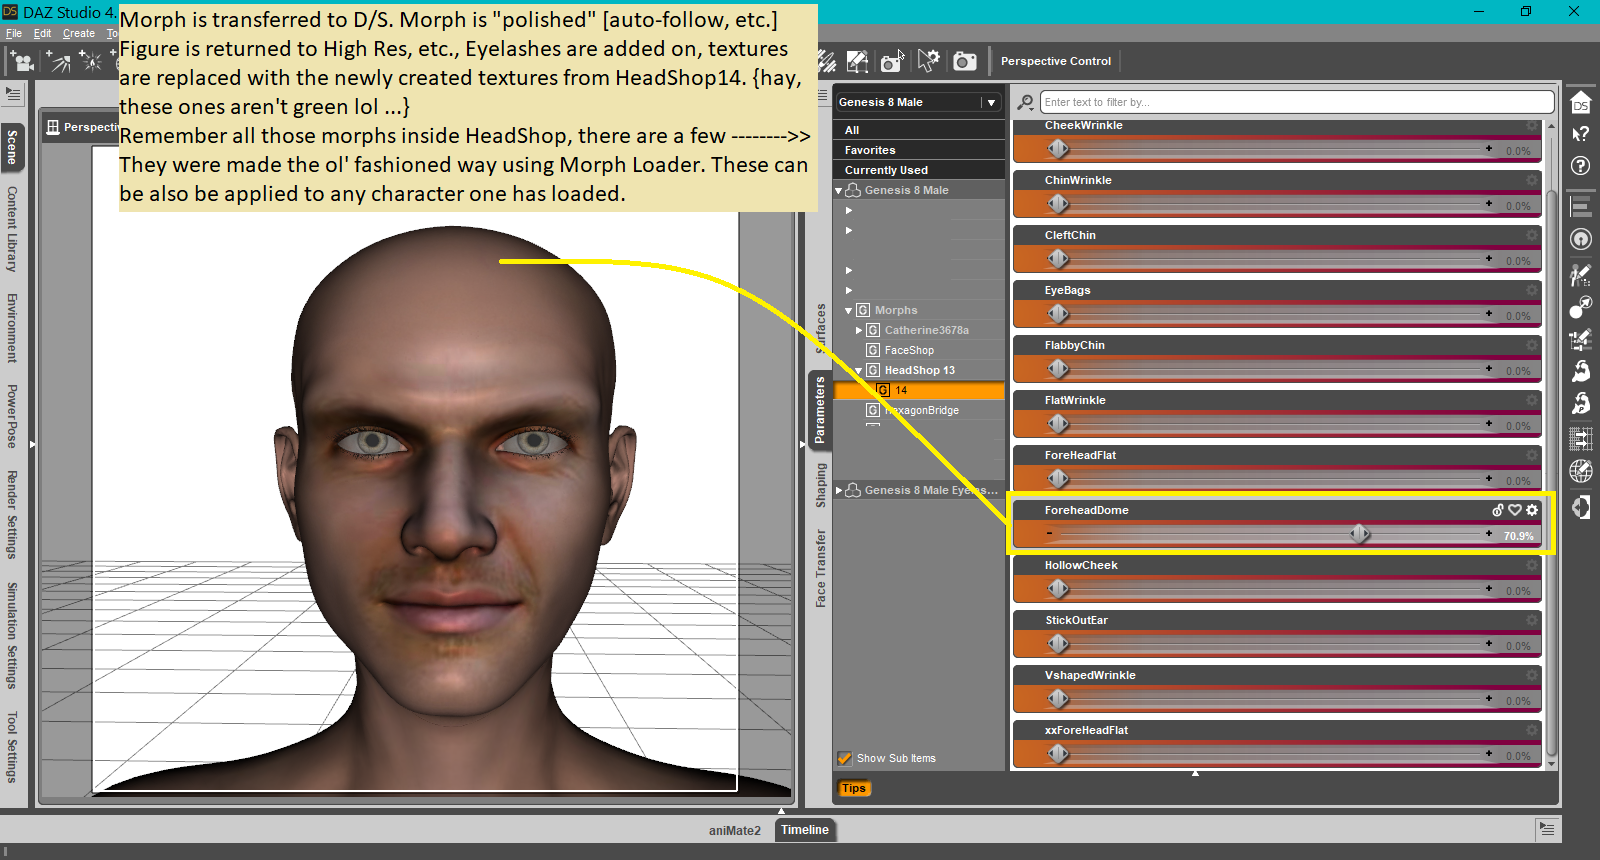Show Favorites parameters filter

[919, 150]
